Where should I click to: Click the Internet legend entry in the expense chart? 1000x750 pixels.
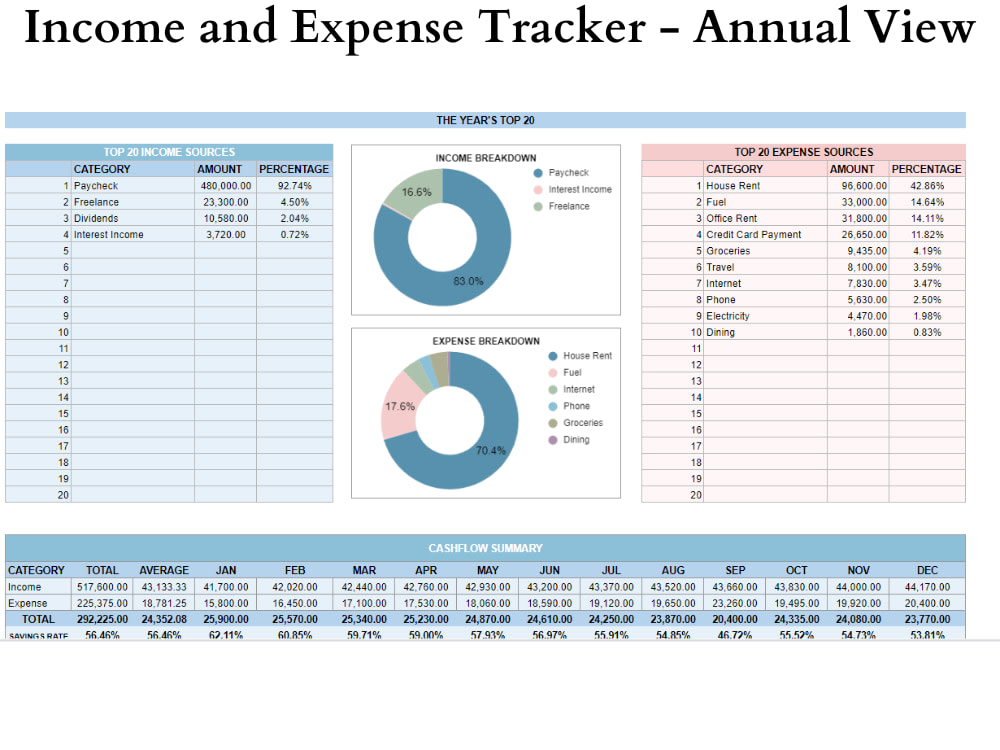tap(571, 389)
